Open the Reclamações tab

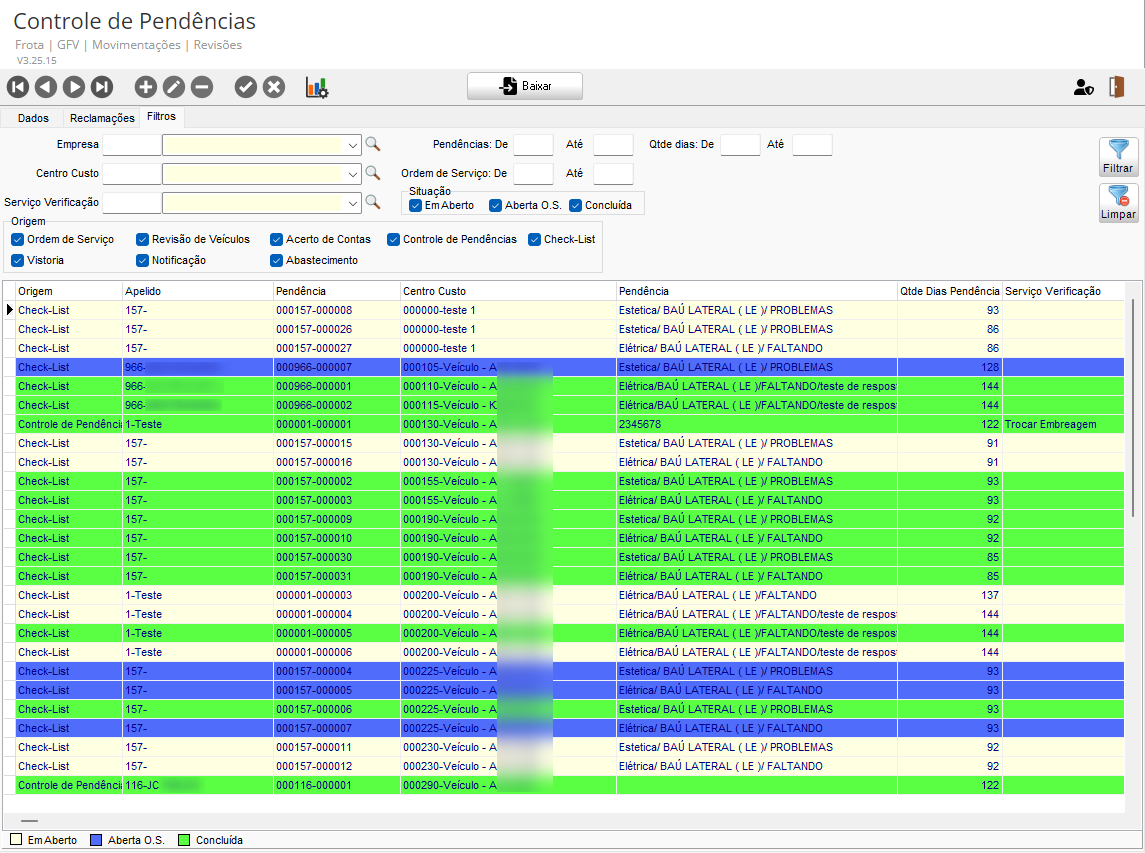click(102, 118)
